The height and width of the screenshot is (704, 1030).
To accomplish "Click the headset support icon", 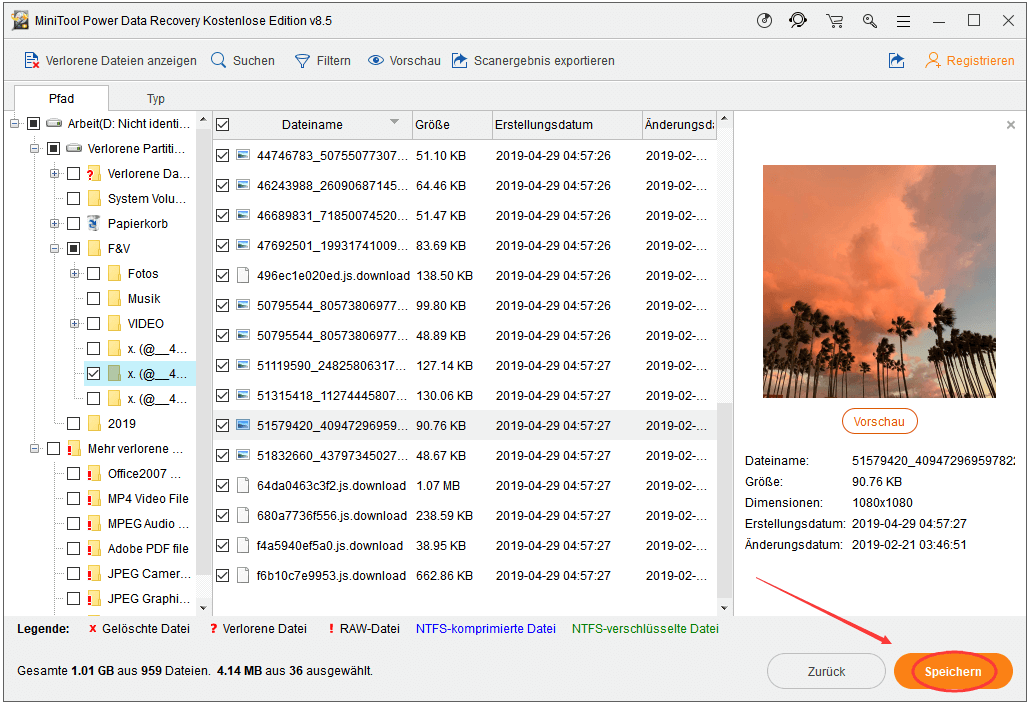I will point(799,20).
